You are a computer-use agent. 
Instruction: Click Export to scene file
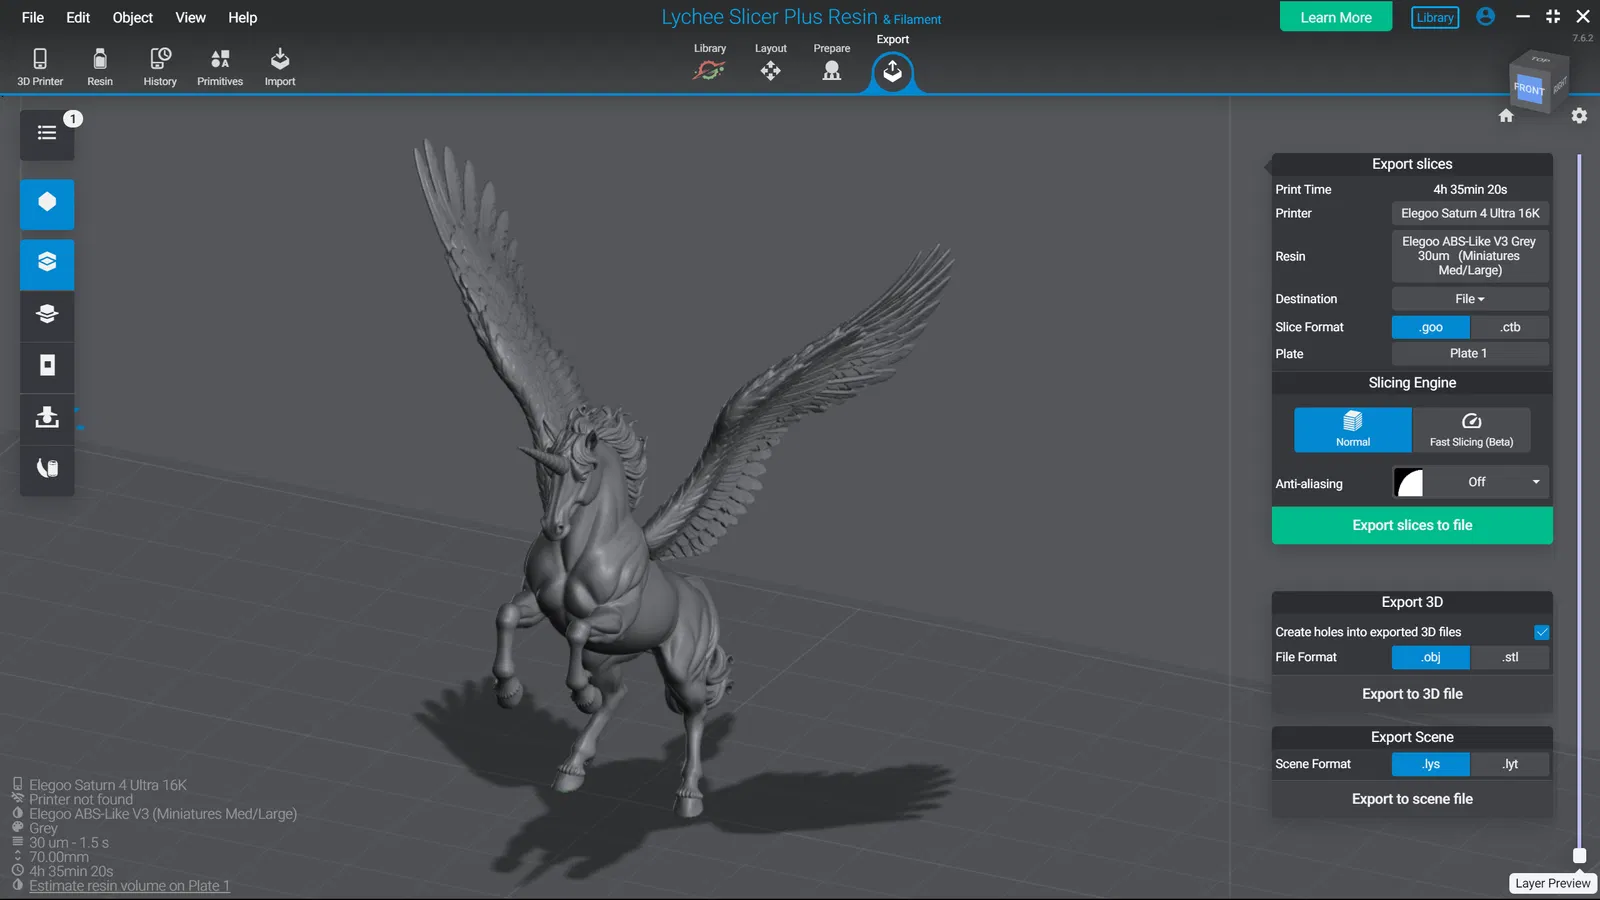[x=1412, y=799]
